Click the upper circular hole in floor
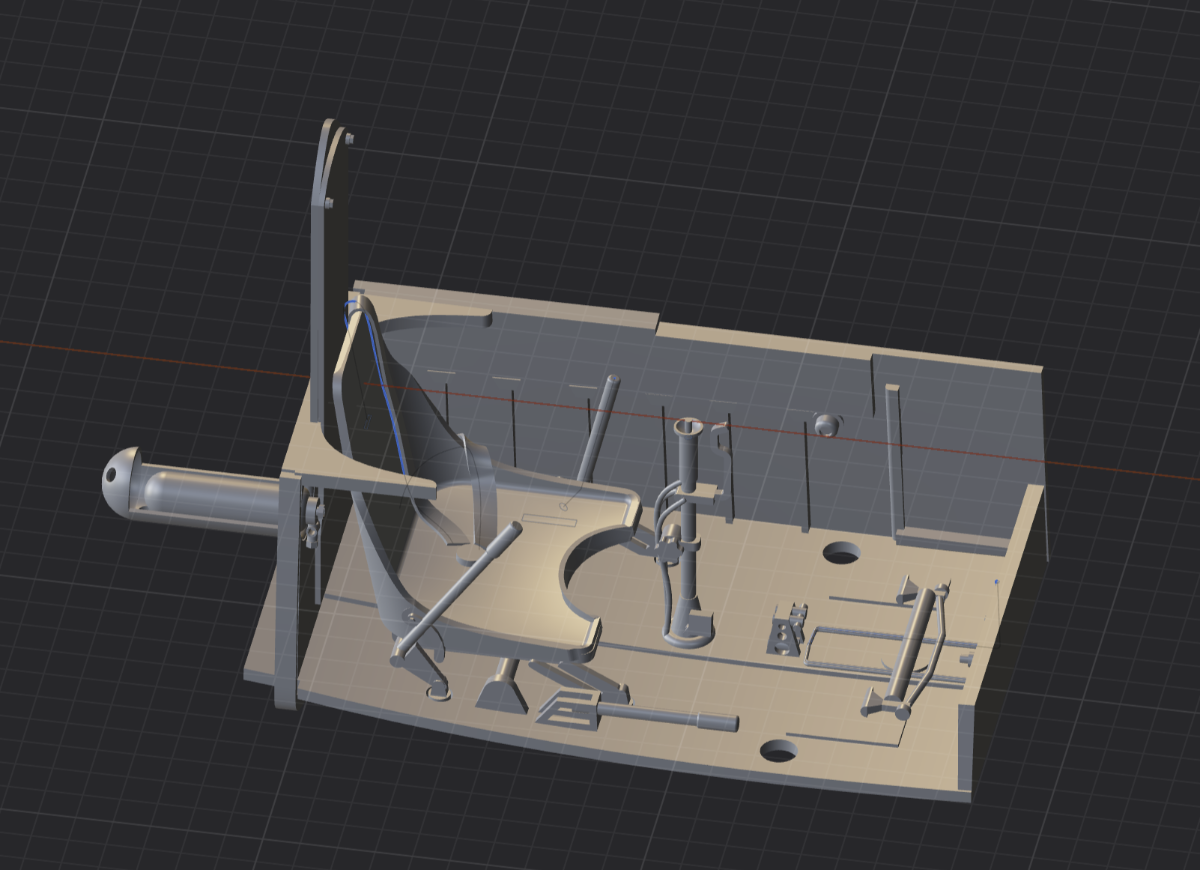 [x=842, y=552]
